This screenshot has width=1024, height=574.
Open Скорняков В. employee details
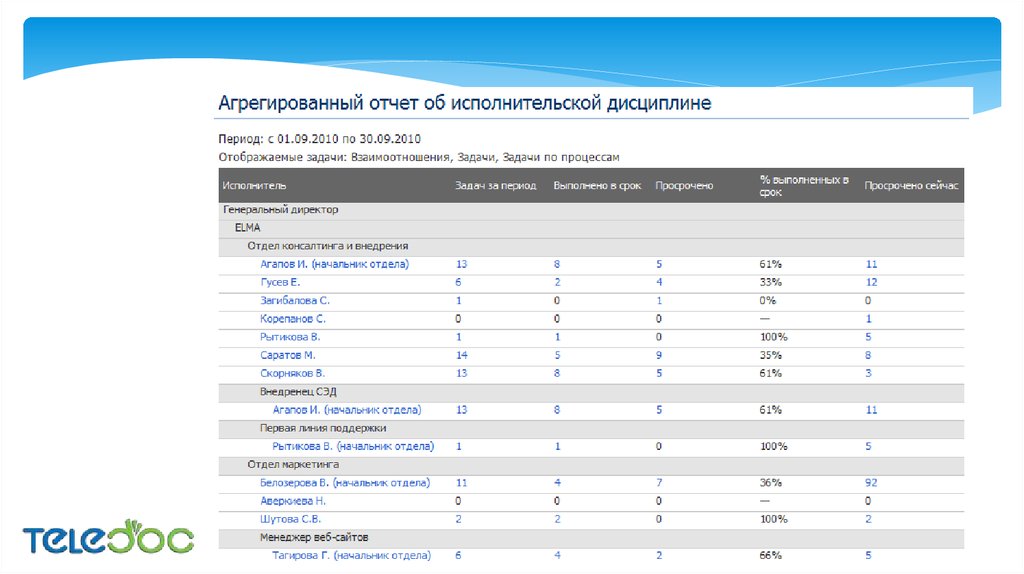[x=292, y=373]
